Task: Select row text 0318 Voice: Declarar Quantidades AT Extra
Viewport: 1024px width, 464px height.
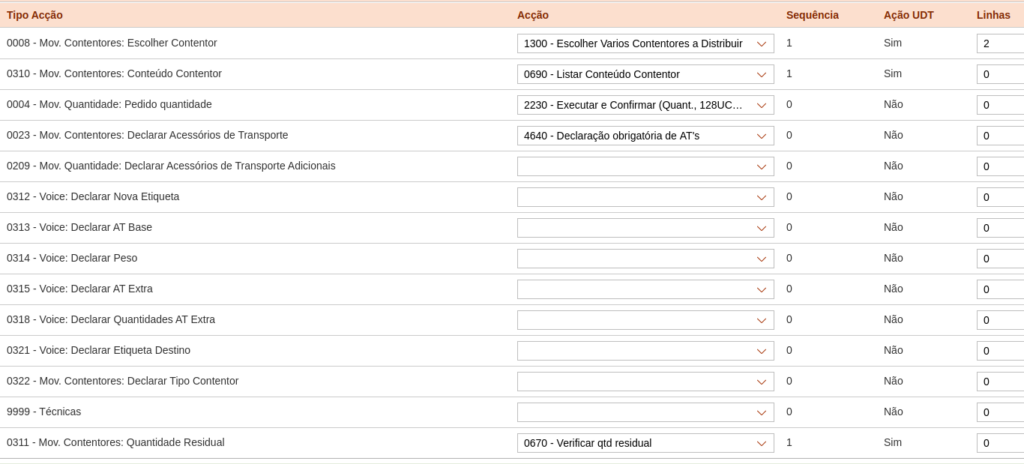Action: point(110,319)
